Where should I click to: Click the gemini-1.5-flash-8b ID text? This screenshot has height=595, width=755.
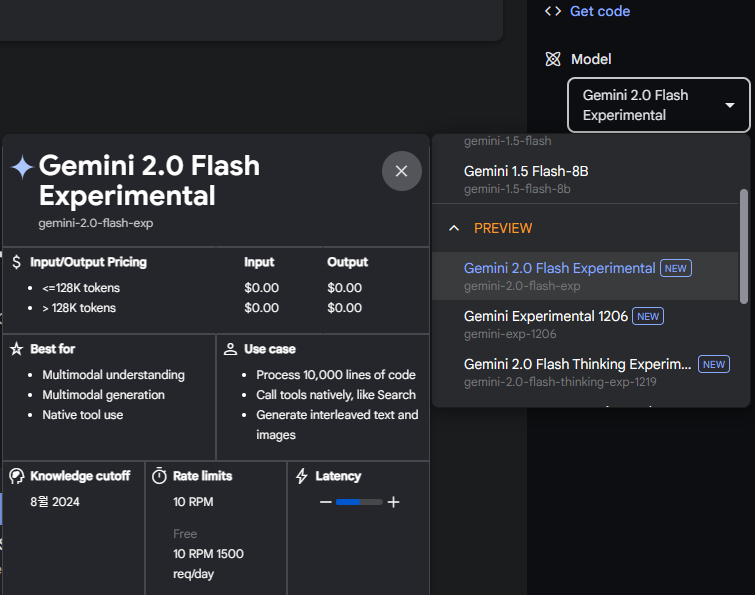[x=517, y=189]
